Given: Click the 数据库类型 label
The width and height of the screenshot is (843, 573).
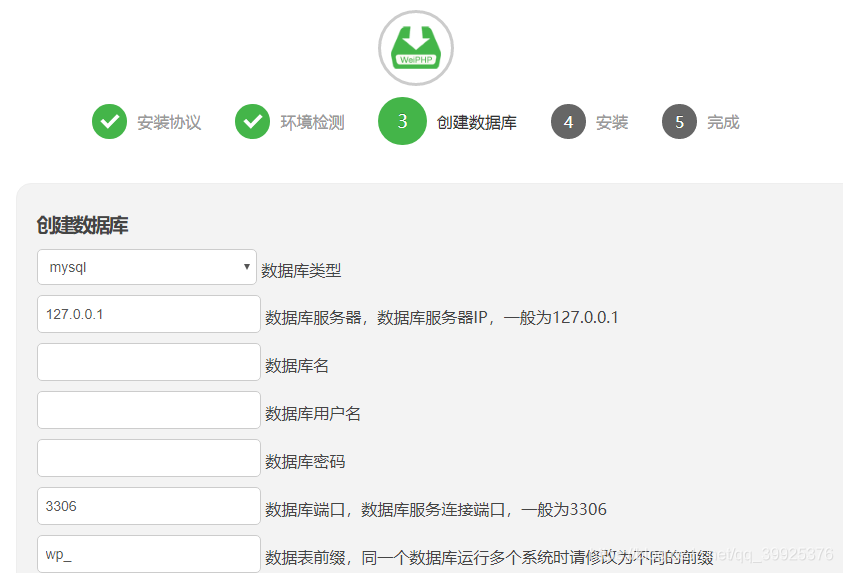Looking at the screenshot, I should coord(301,270).
